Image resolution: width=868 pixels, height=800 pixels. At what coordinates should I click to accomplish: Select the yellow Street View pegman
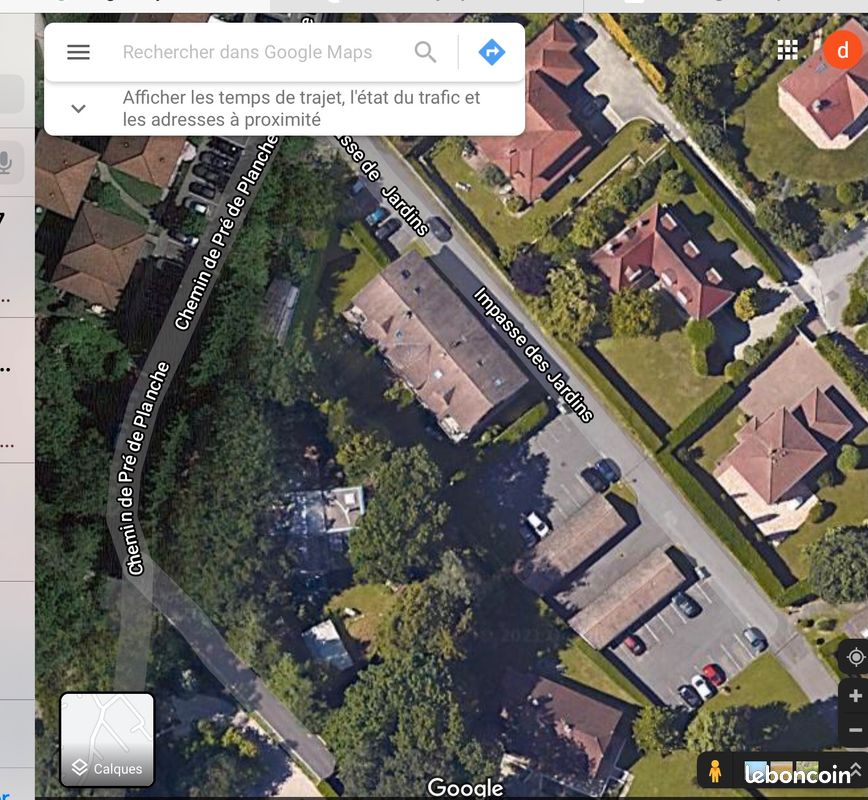point(715,771)
